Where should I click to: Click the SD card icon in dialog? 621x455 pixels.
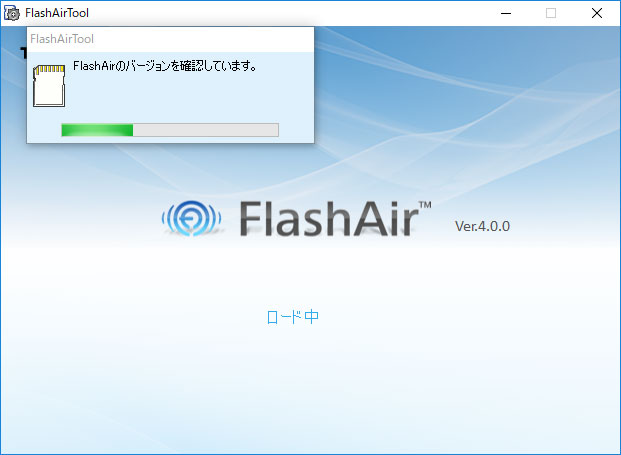(49, 86)
